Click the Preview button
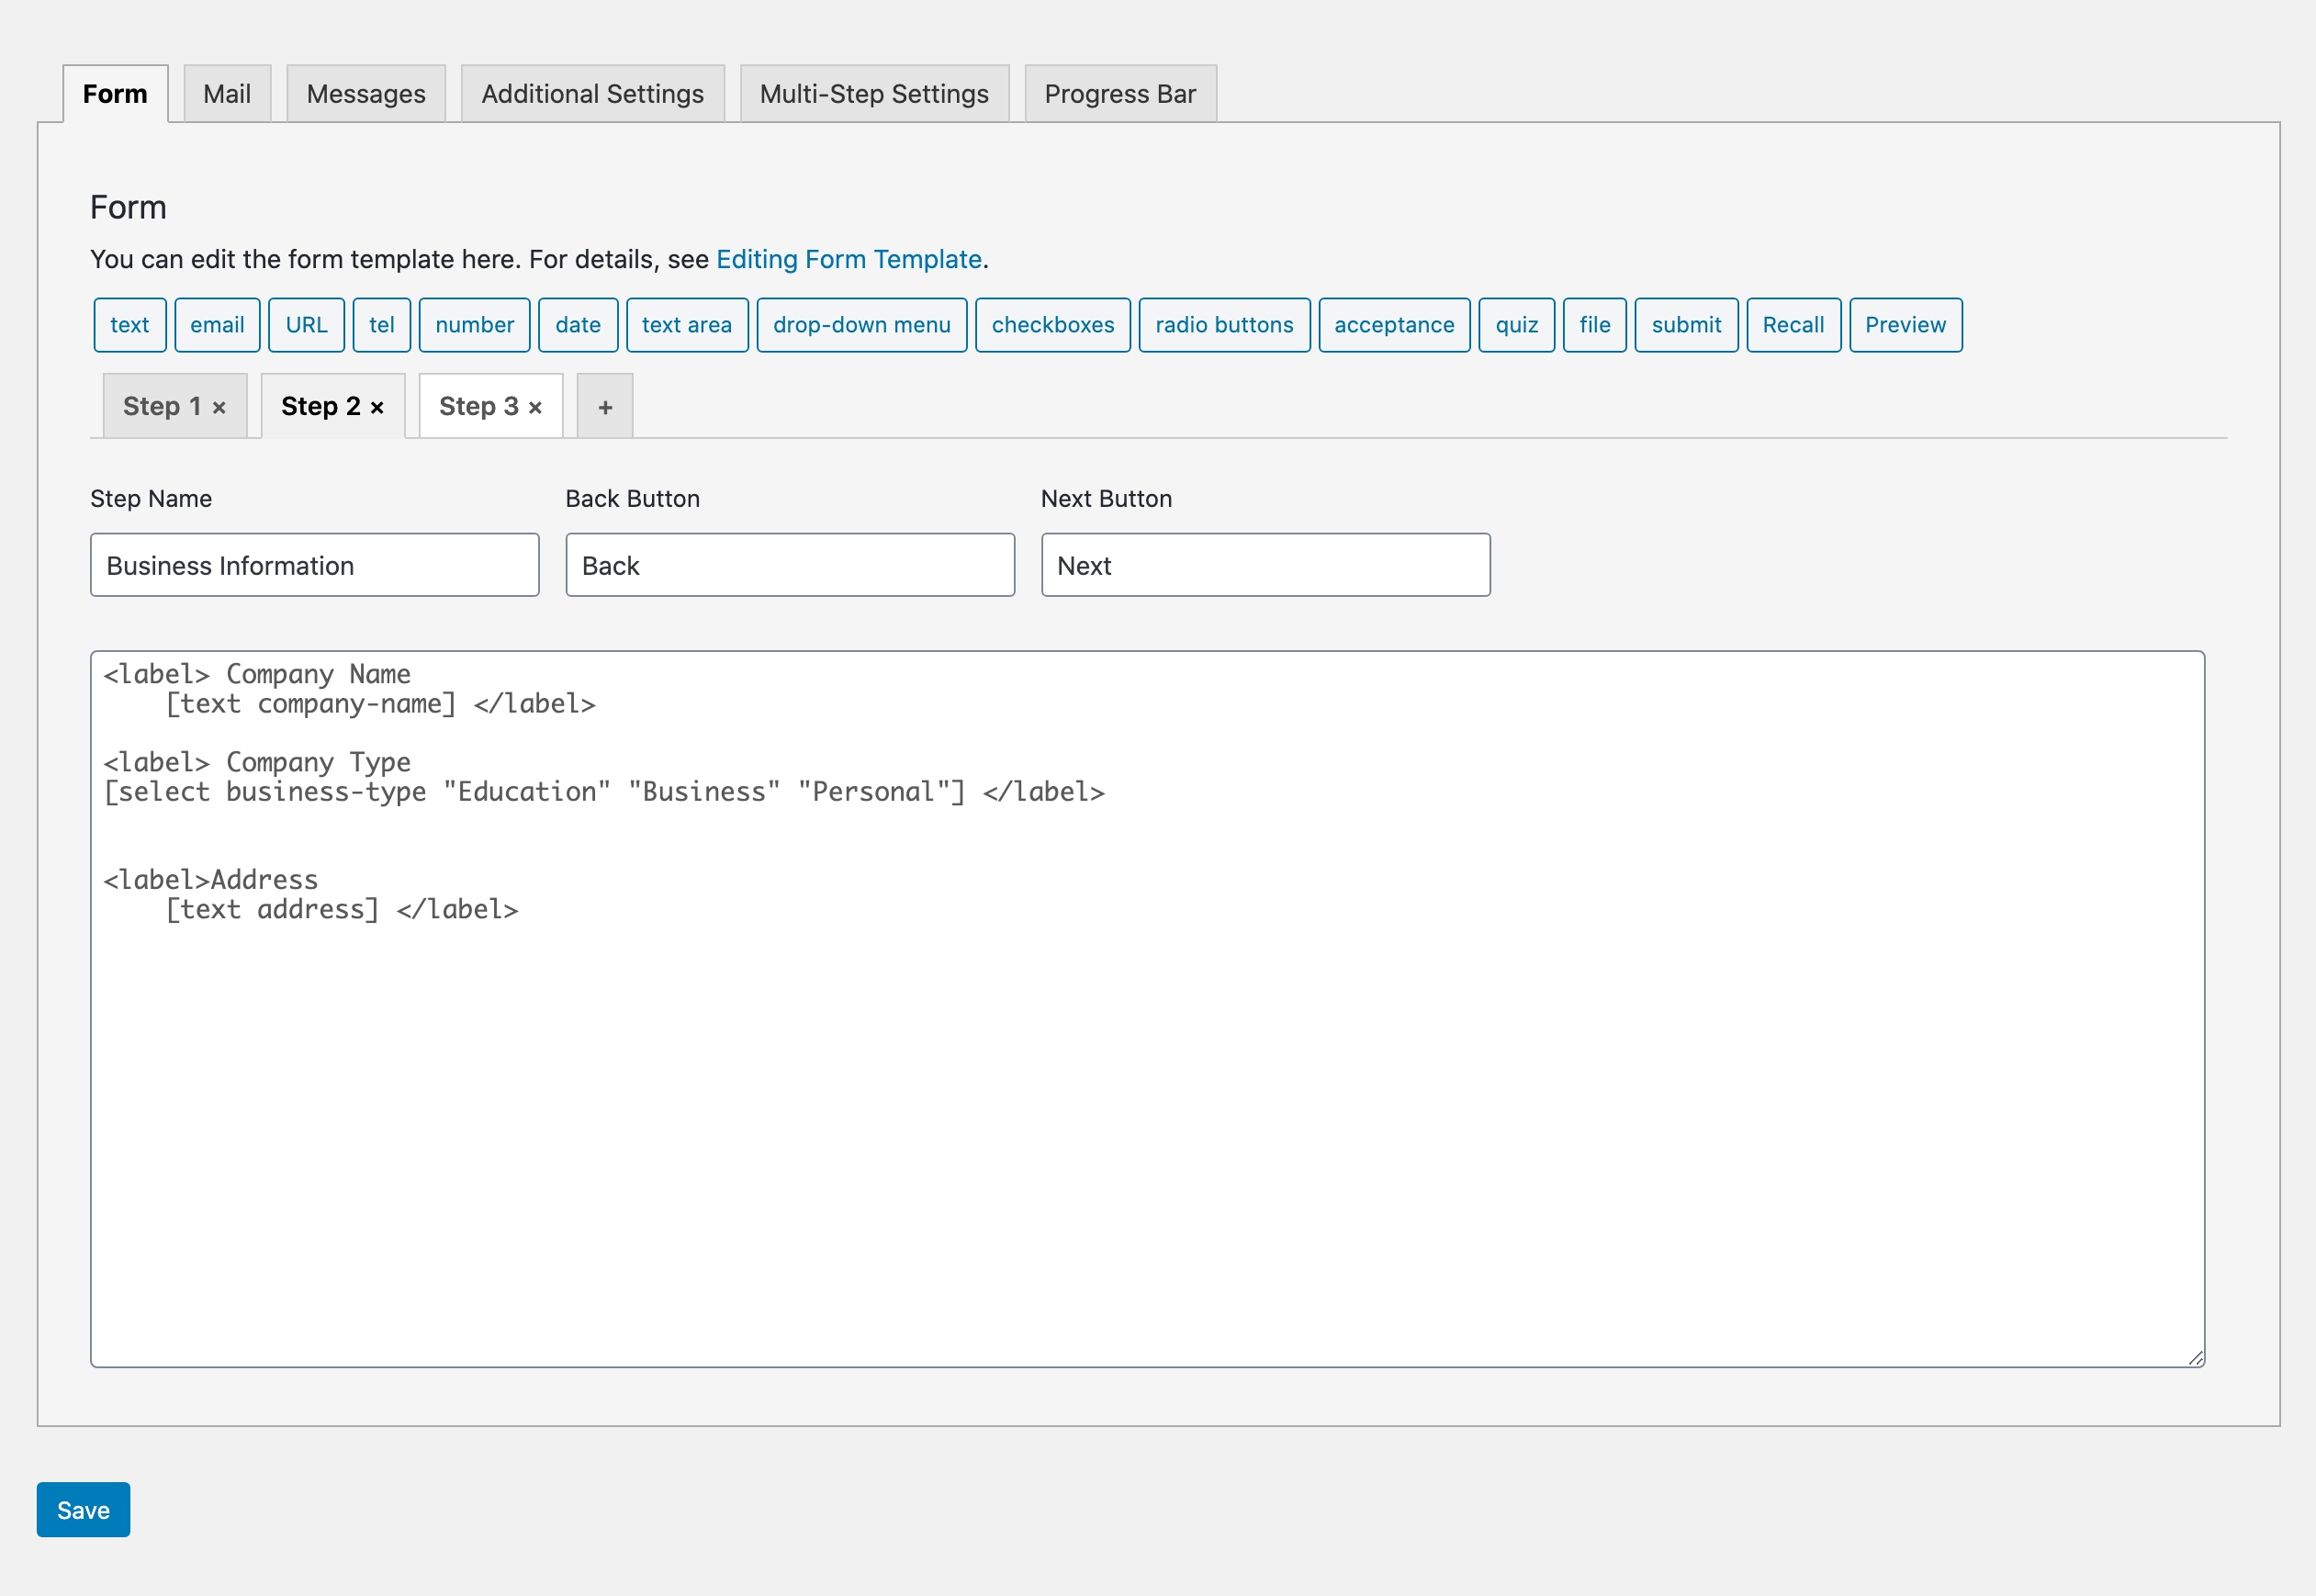2316x1596 pixels. tap(1905, 324)
